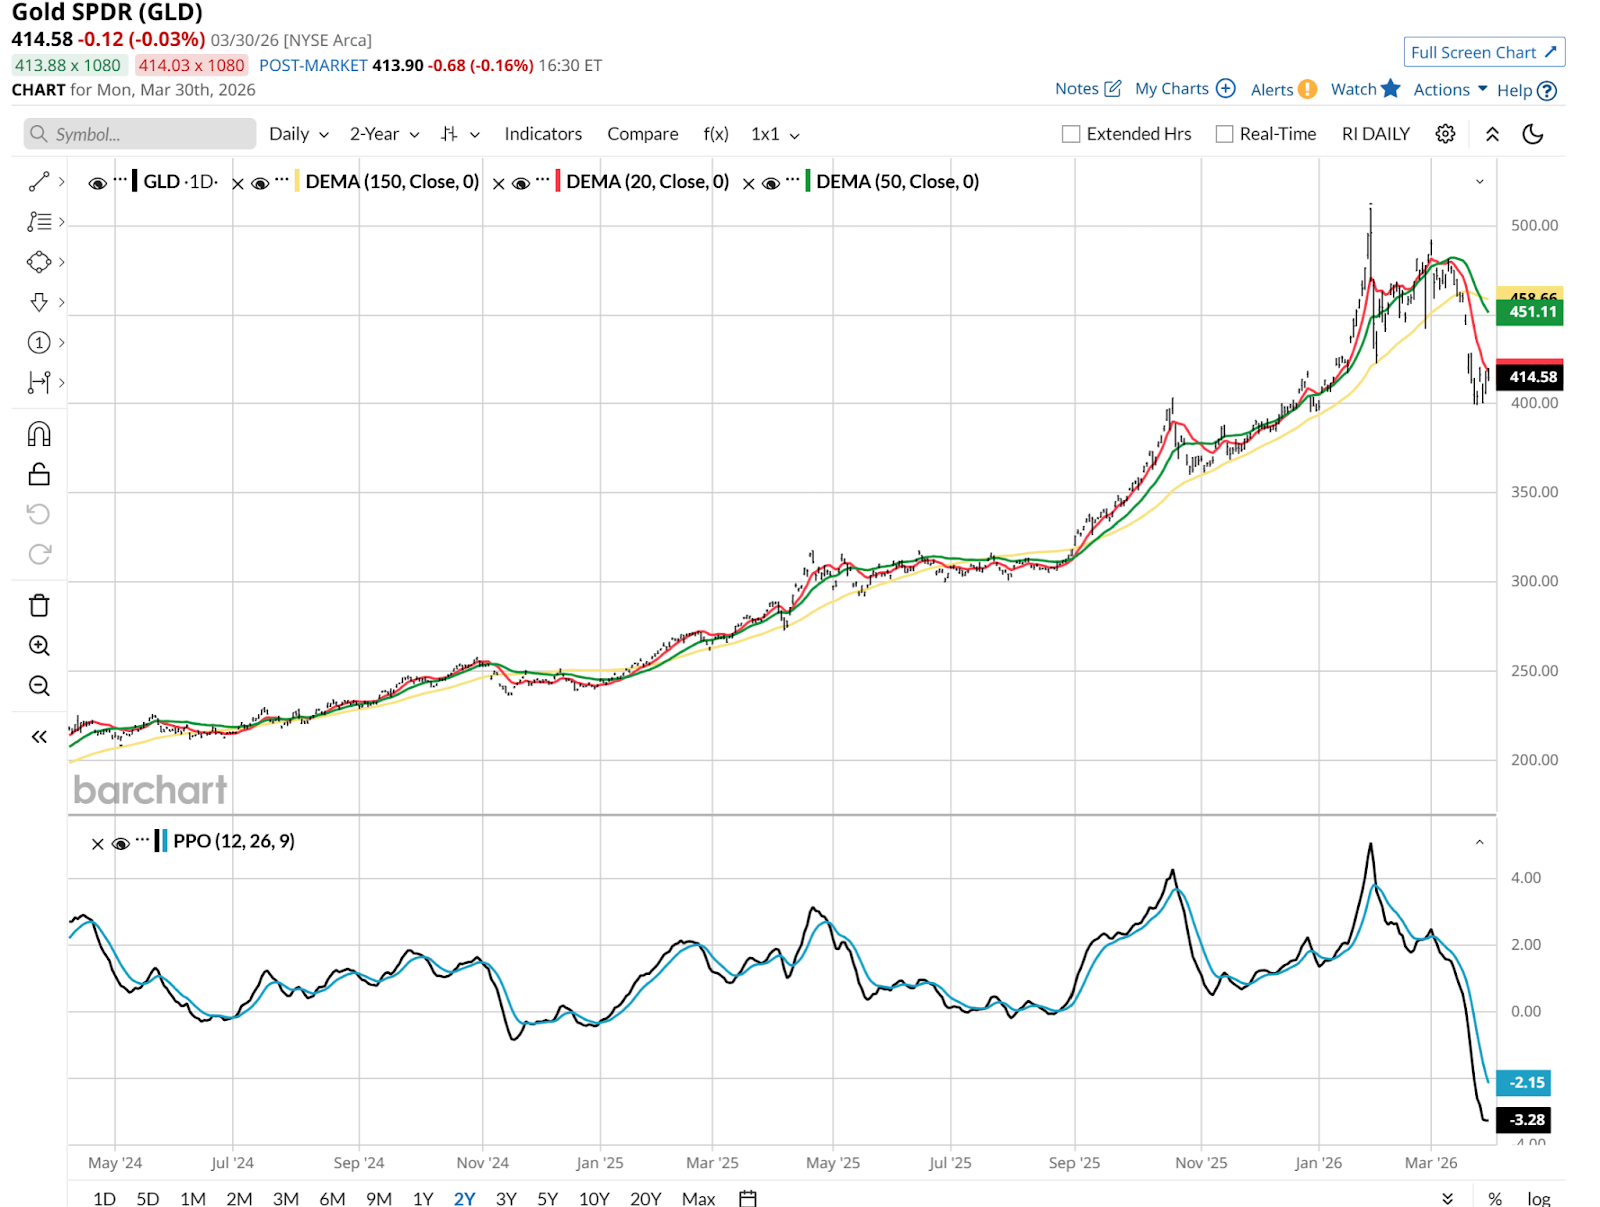Select the trend line drawing tool
The width and height of the screenshot is (1600, 1207).
pos(39,181)
